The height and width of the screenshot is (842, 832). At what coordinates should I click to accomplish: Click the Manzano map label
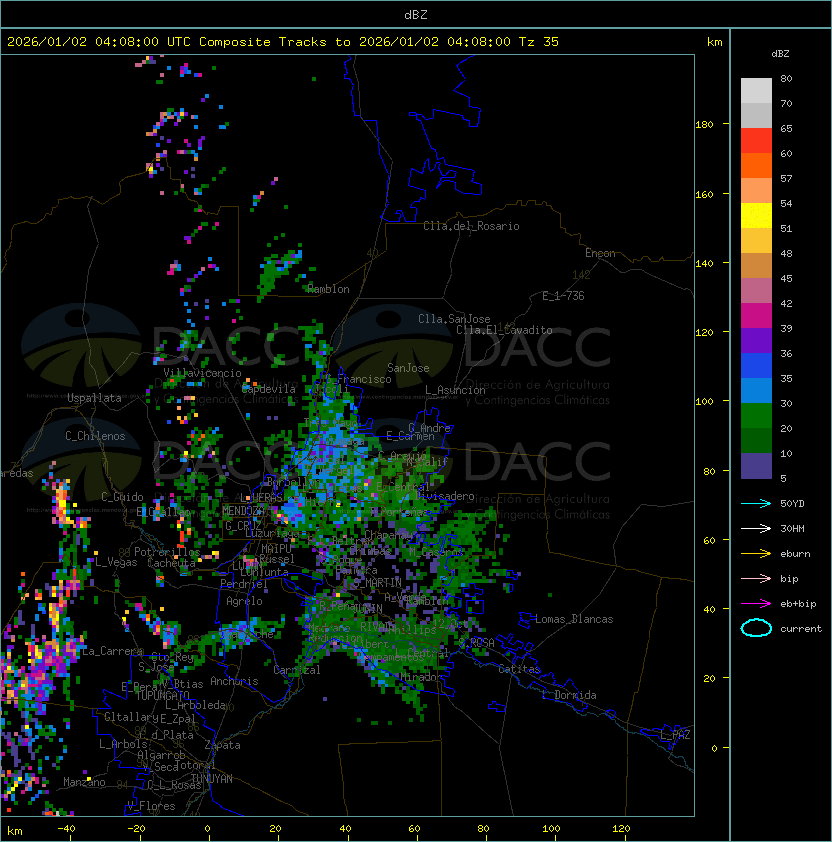84,782
